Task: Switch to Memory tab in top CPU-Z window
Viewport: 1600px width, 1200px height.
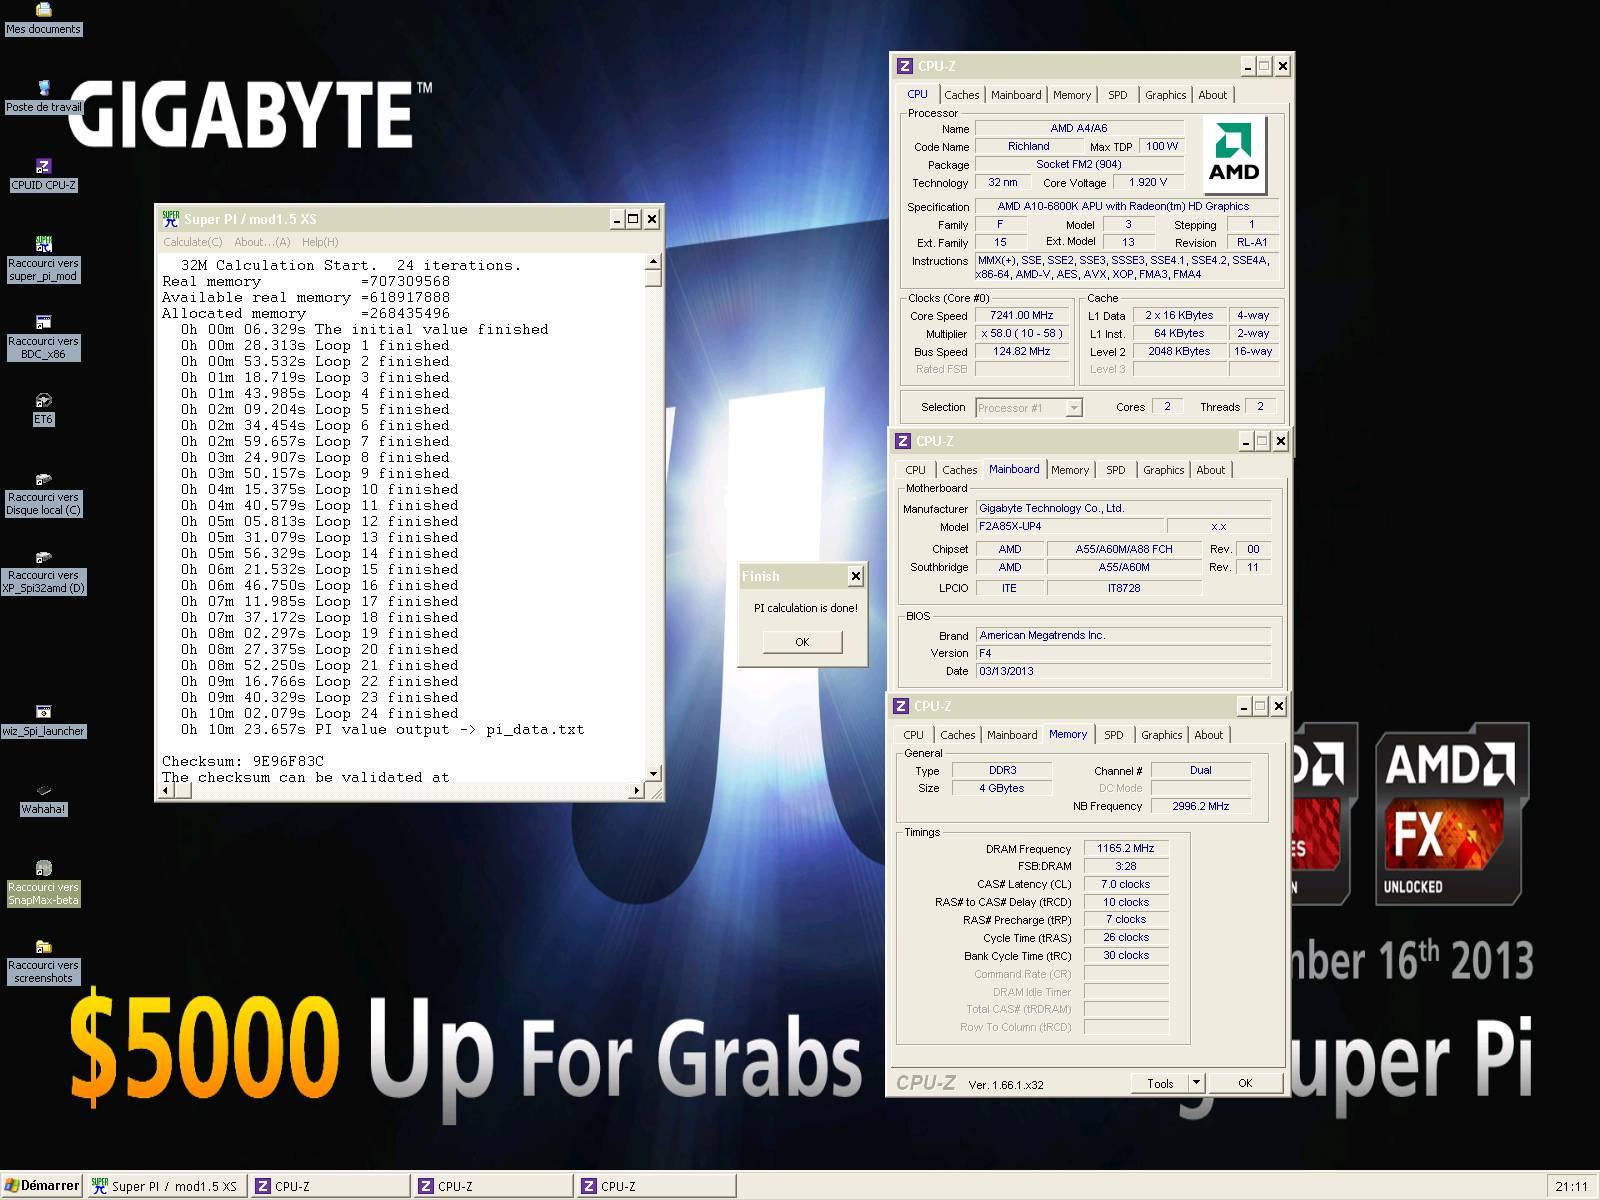Action: click(1072, 95)
